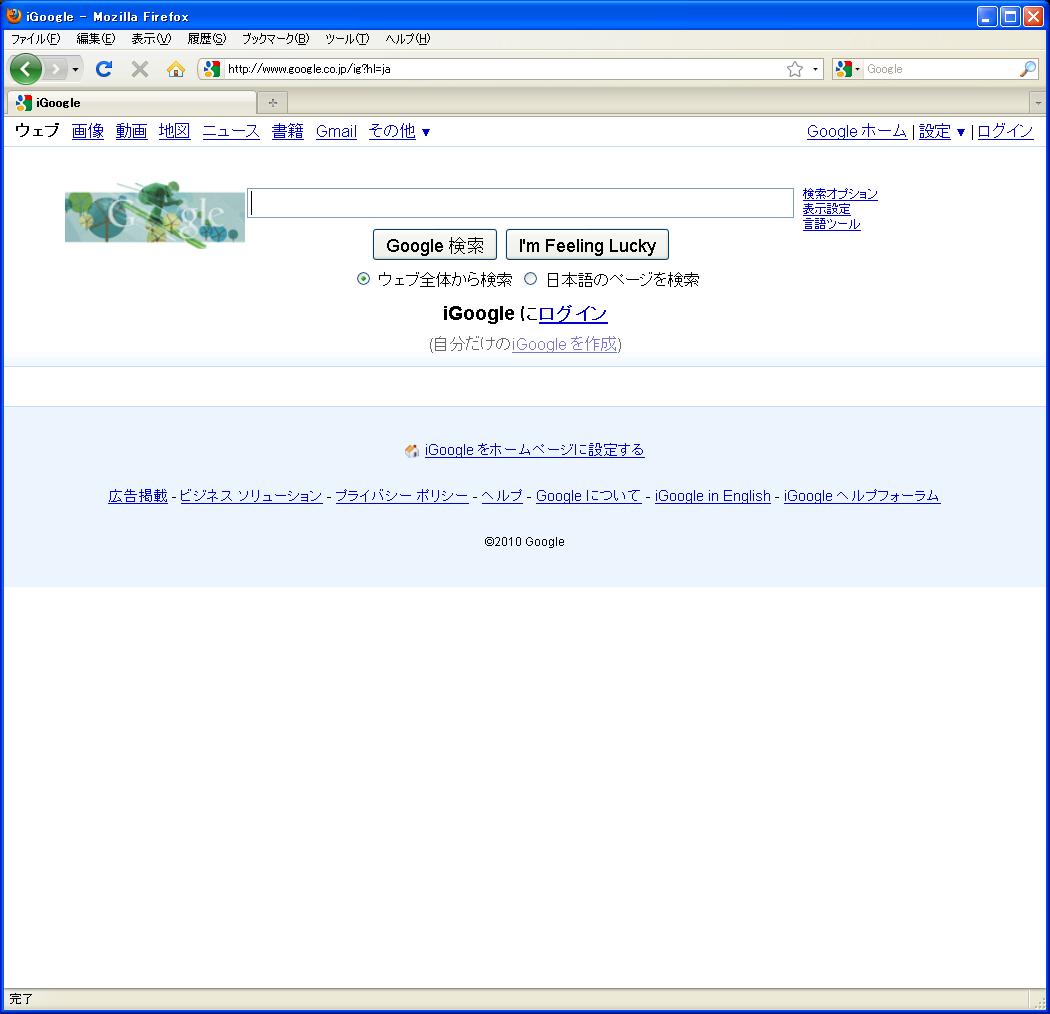Image resolution: width=1050 pixels, height=1014 pixels.
Task: Bookmark this page with the star icon
Action: click(x=795, y=69)
